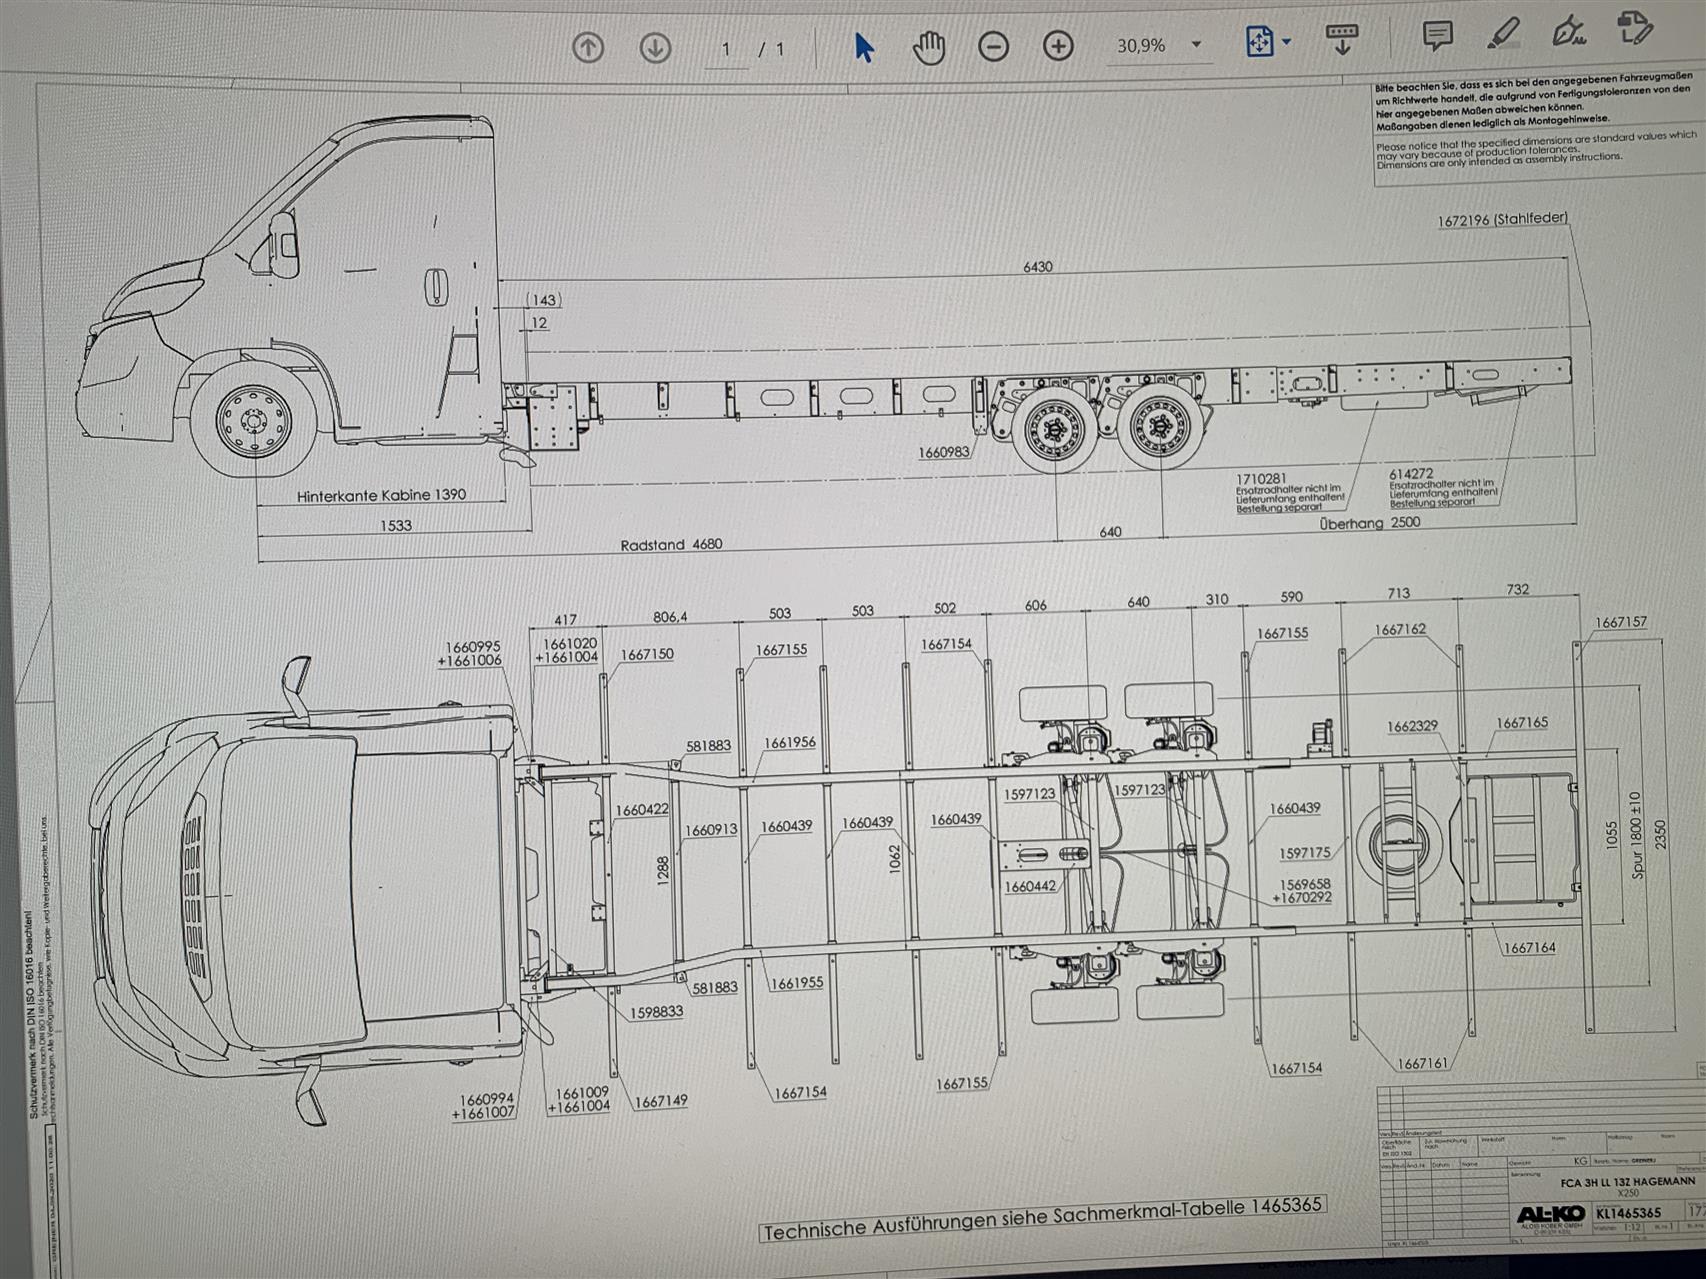The image size is (1706, 1279).
Task: Zoom in with the plus button
Action: [1058, 46]
